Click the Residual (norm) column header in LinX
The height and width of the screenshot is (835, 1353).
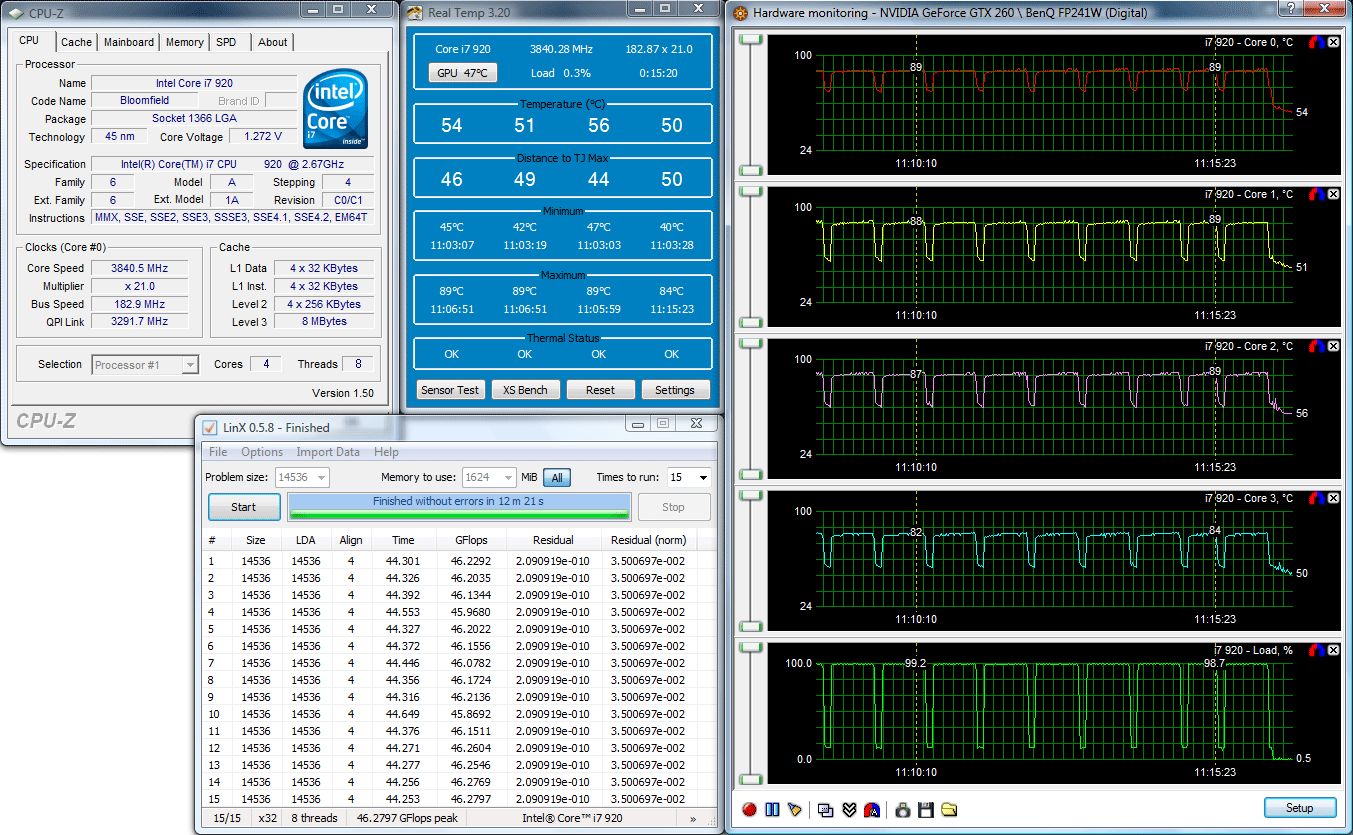648,540
